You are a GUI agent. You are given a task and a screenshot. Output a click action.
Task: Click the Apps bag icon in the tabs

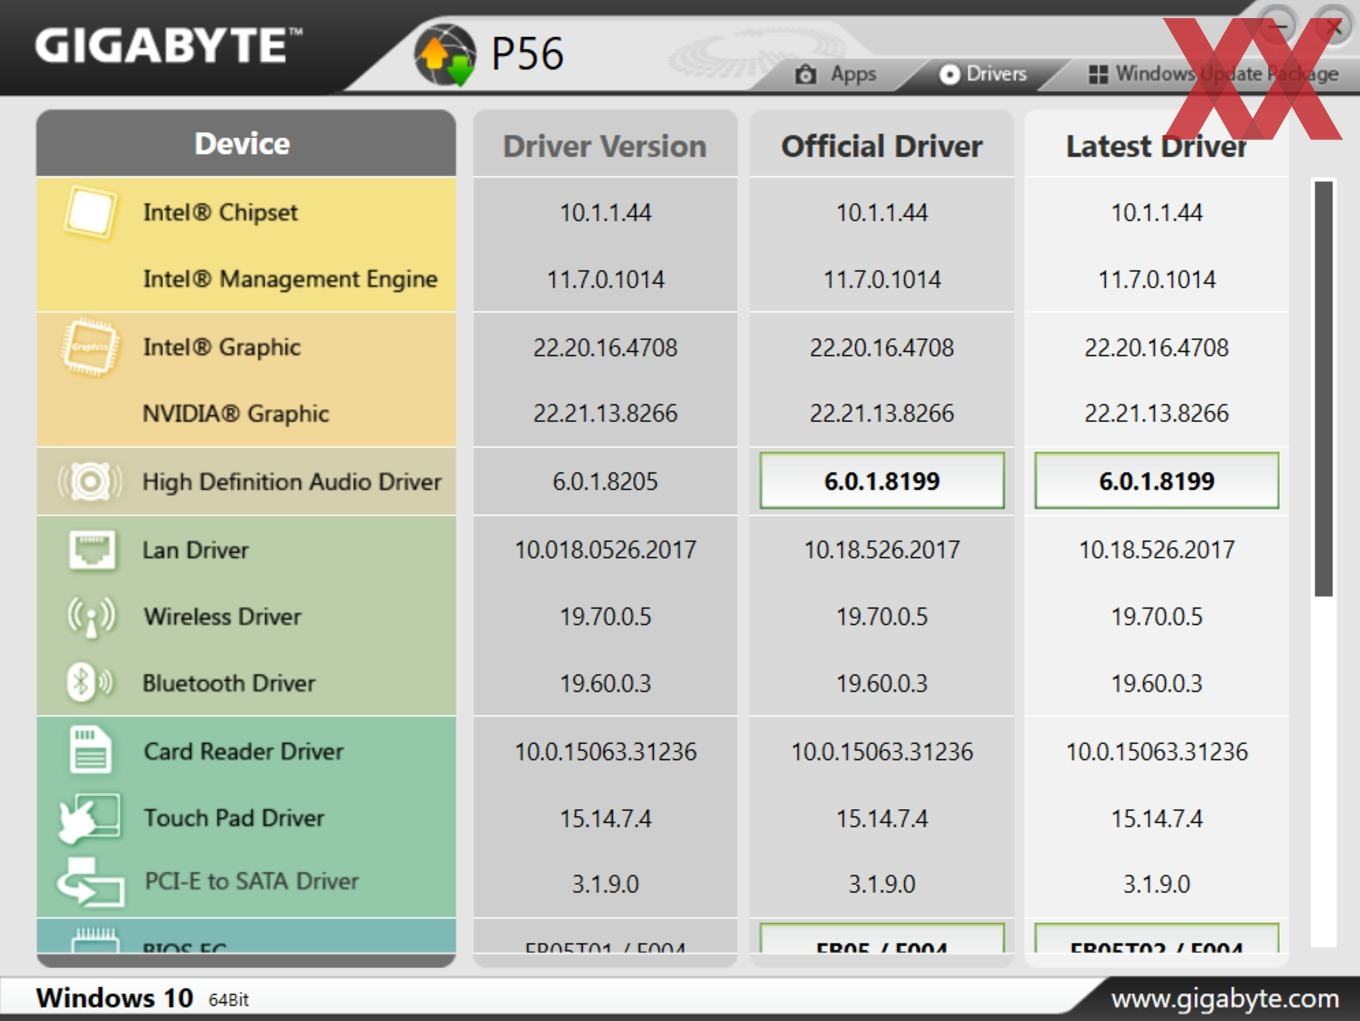pos(806,75)
